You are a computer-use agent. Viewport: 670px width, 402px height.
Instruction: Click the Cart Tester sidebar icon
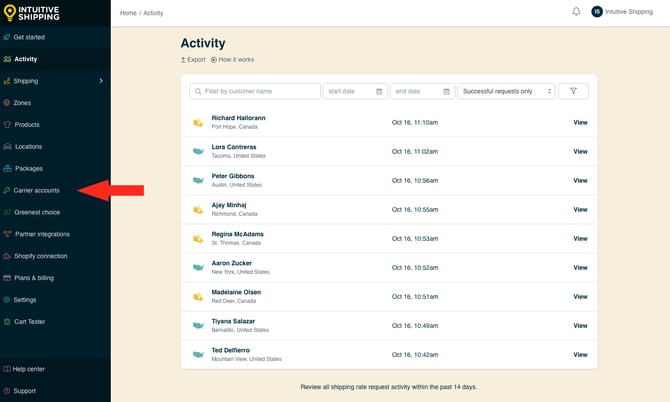7,321
